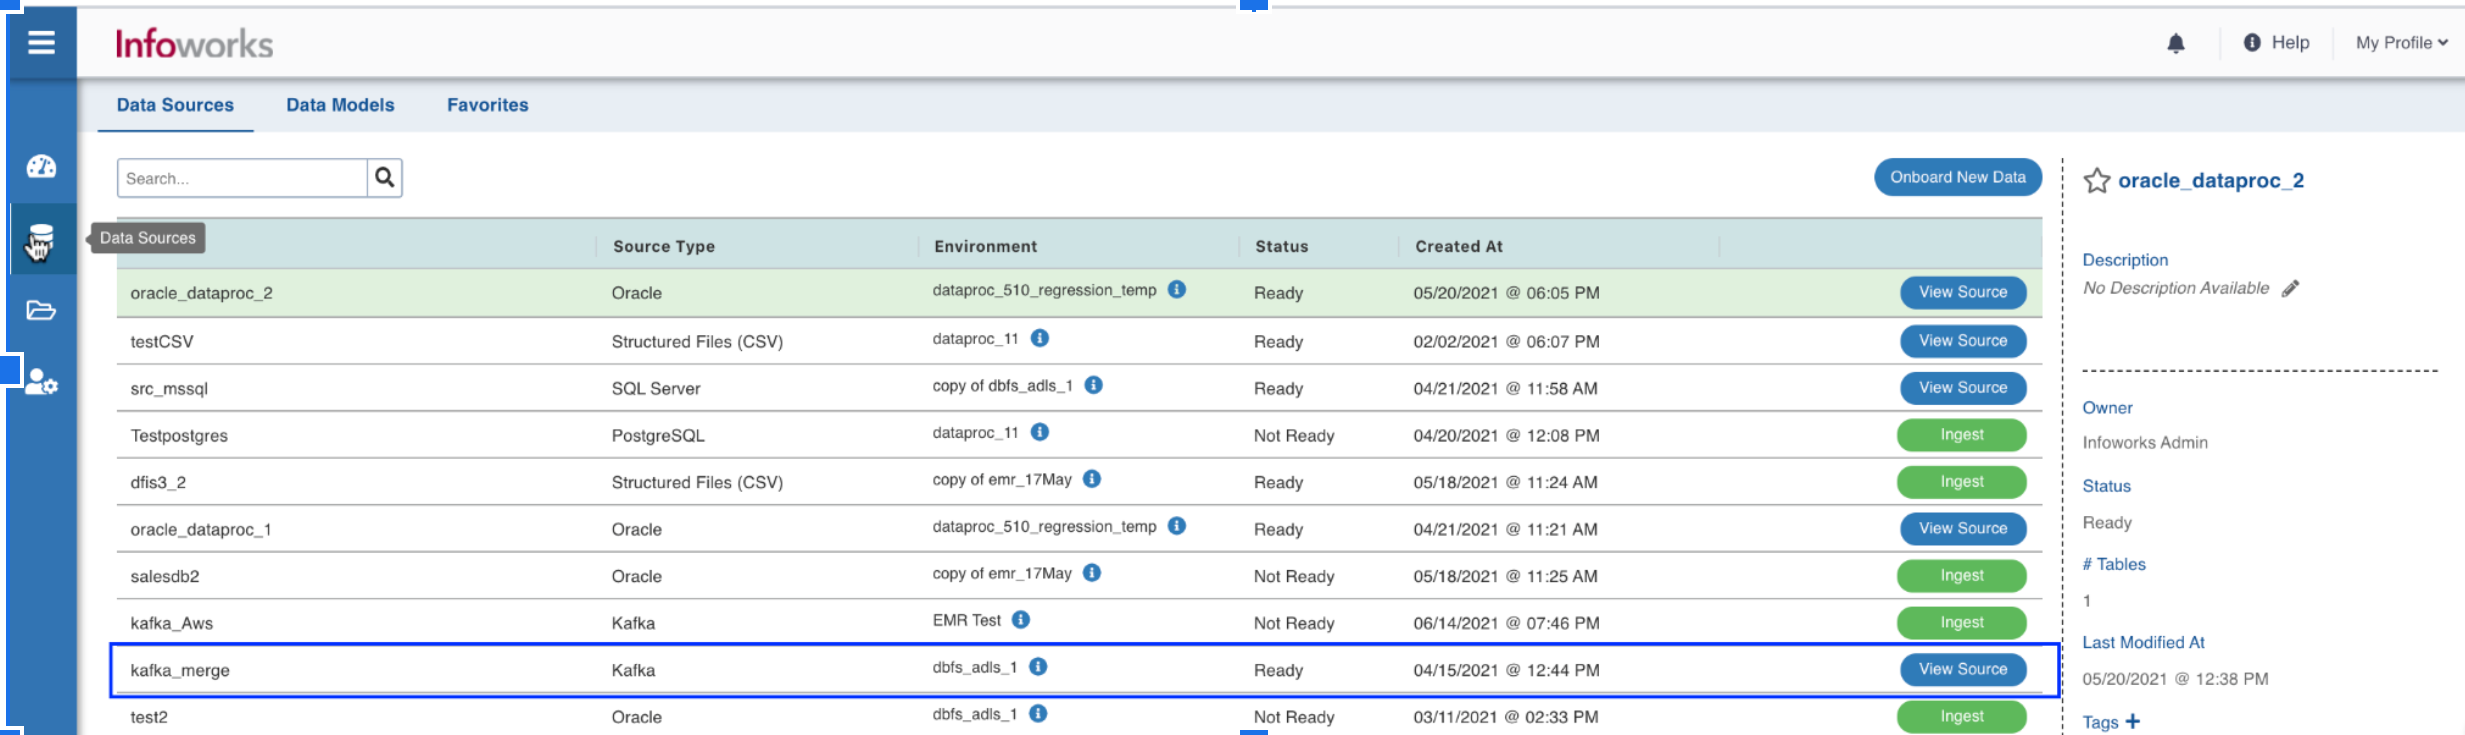Select the dfis3_2 row name

[158, 483]
